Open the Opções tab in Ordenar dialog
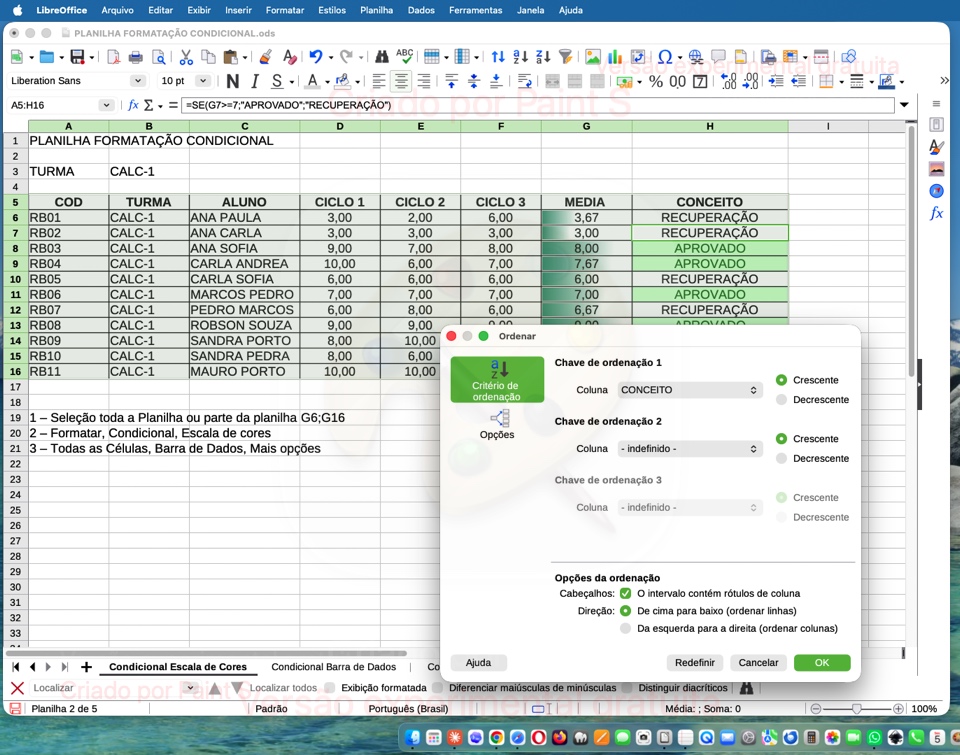The image size is (960, 755). [497, 424]
